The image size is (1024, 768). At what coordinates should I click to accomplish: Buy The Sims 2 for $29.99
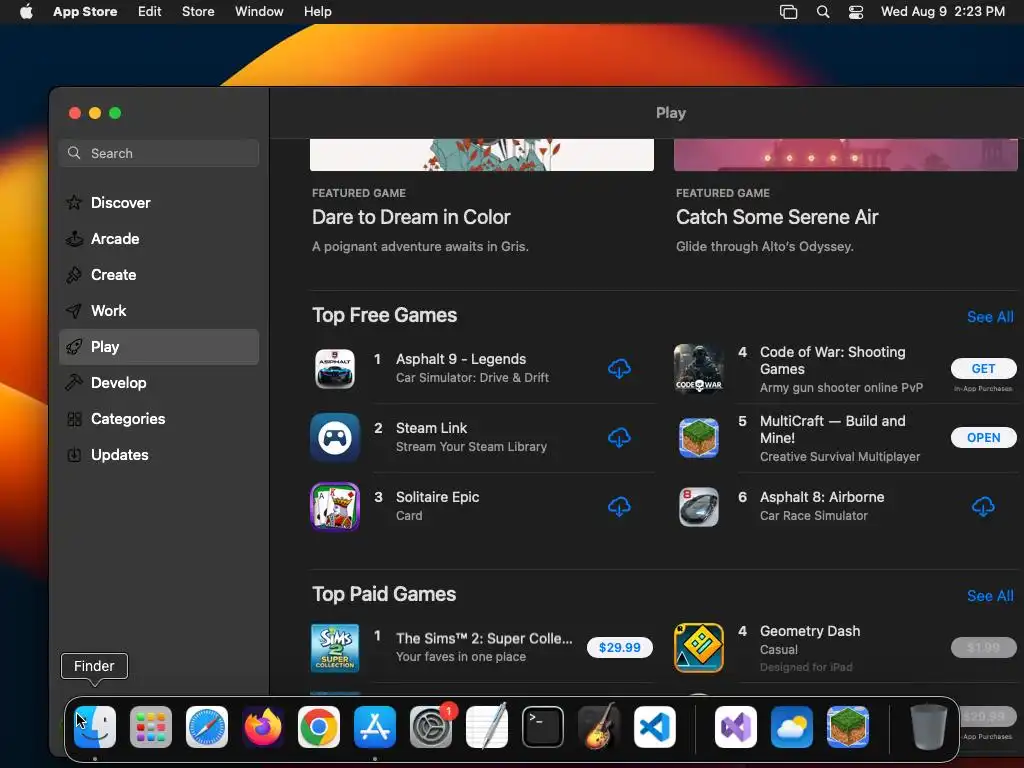click(620, 647)
